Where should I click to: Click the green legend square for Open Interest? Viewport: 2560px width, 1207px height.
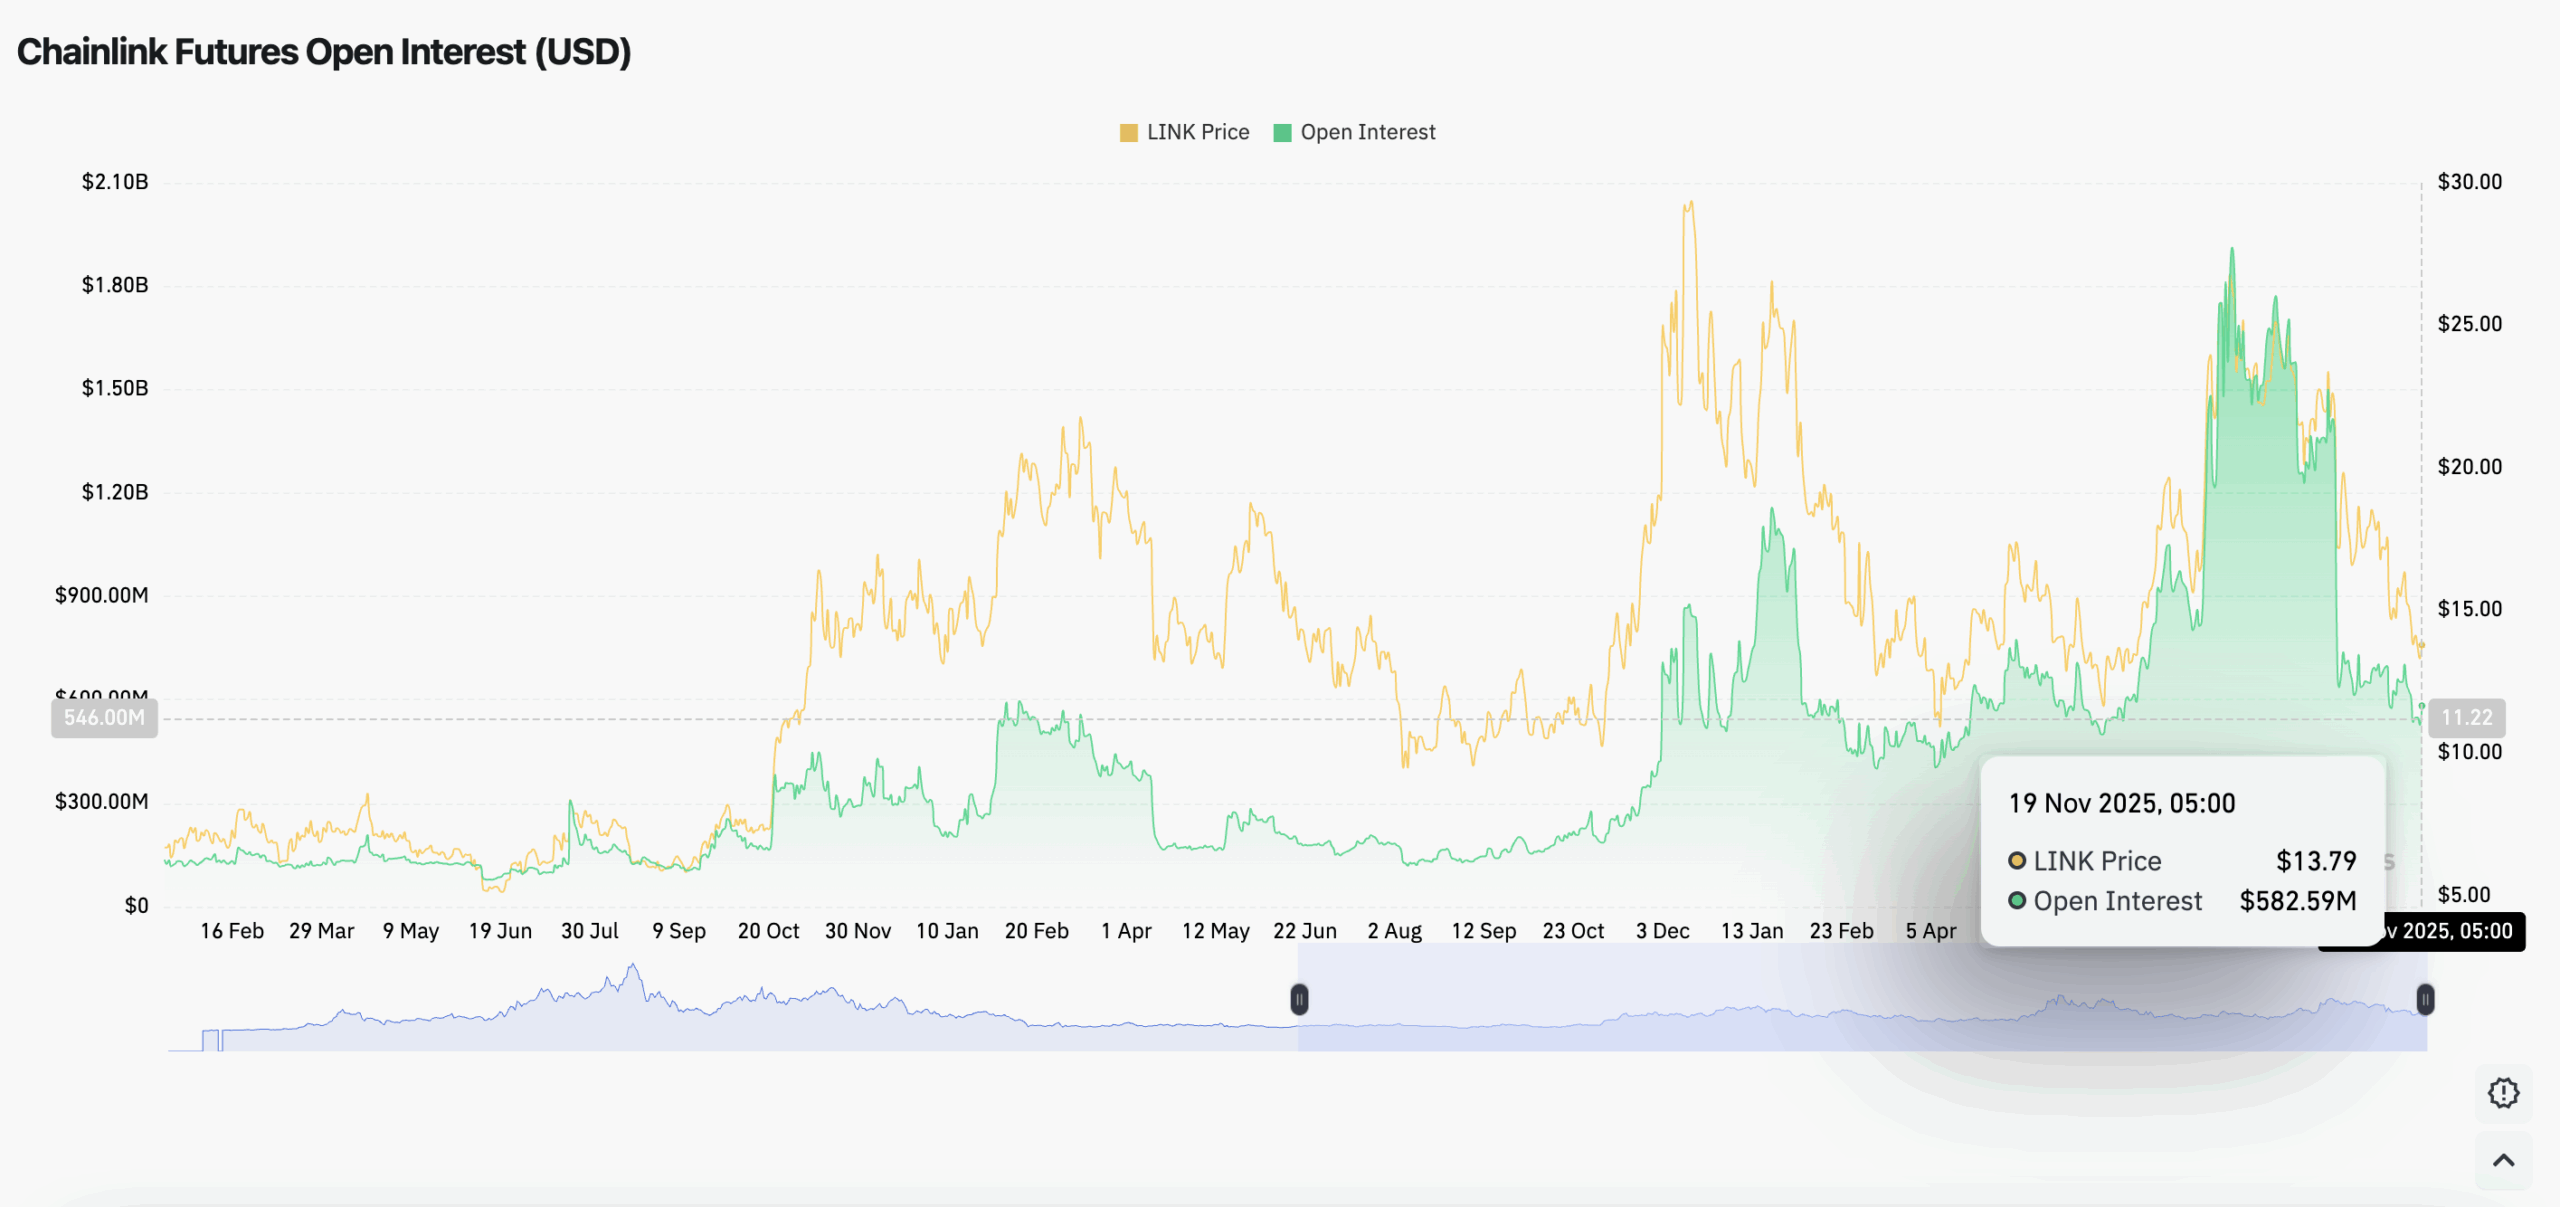pos(1283,131)
